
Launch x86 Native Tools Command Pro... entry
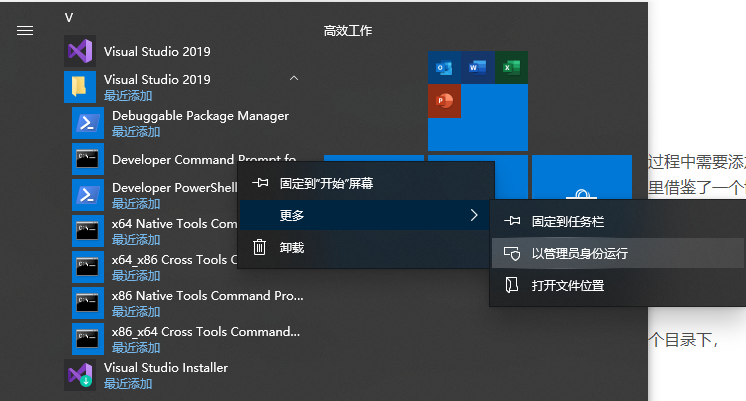[207, 296]
